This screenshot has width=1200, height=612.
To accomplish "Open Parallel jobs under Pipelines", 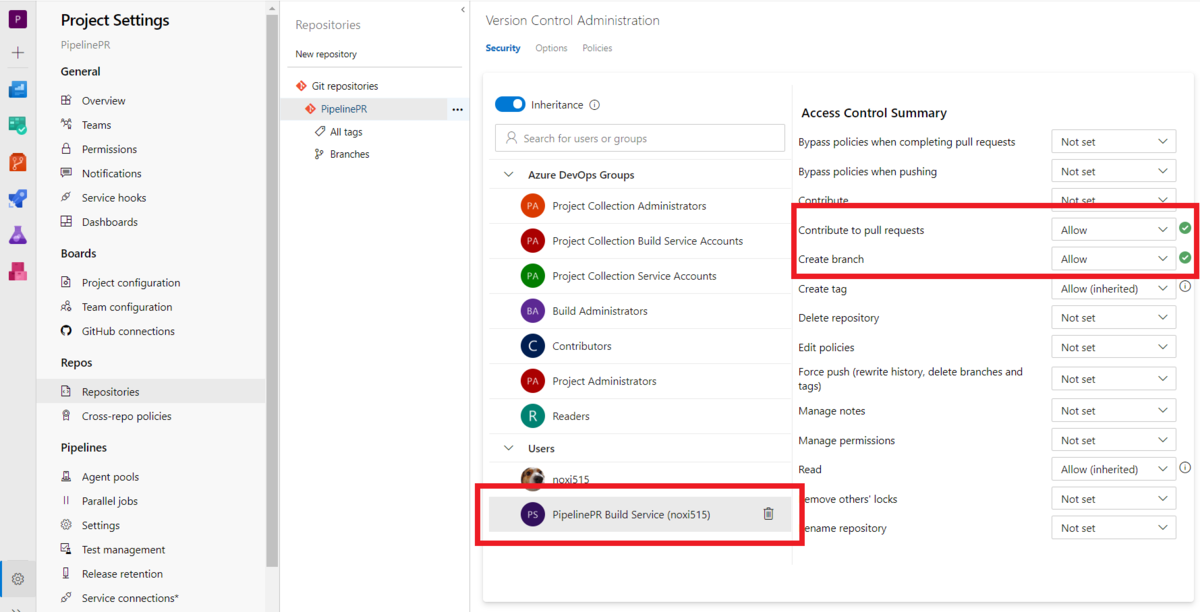I will [x=110, y=501].
